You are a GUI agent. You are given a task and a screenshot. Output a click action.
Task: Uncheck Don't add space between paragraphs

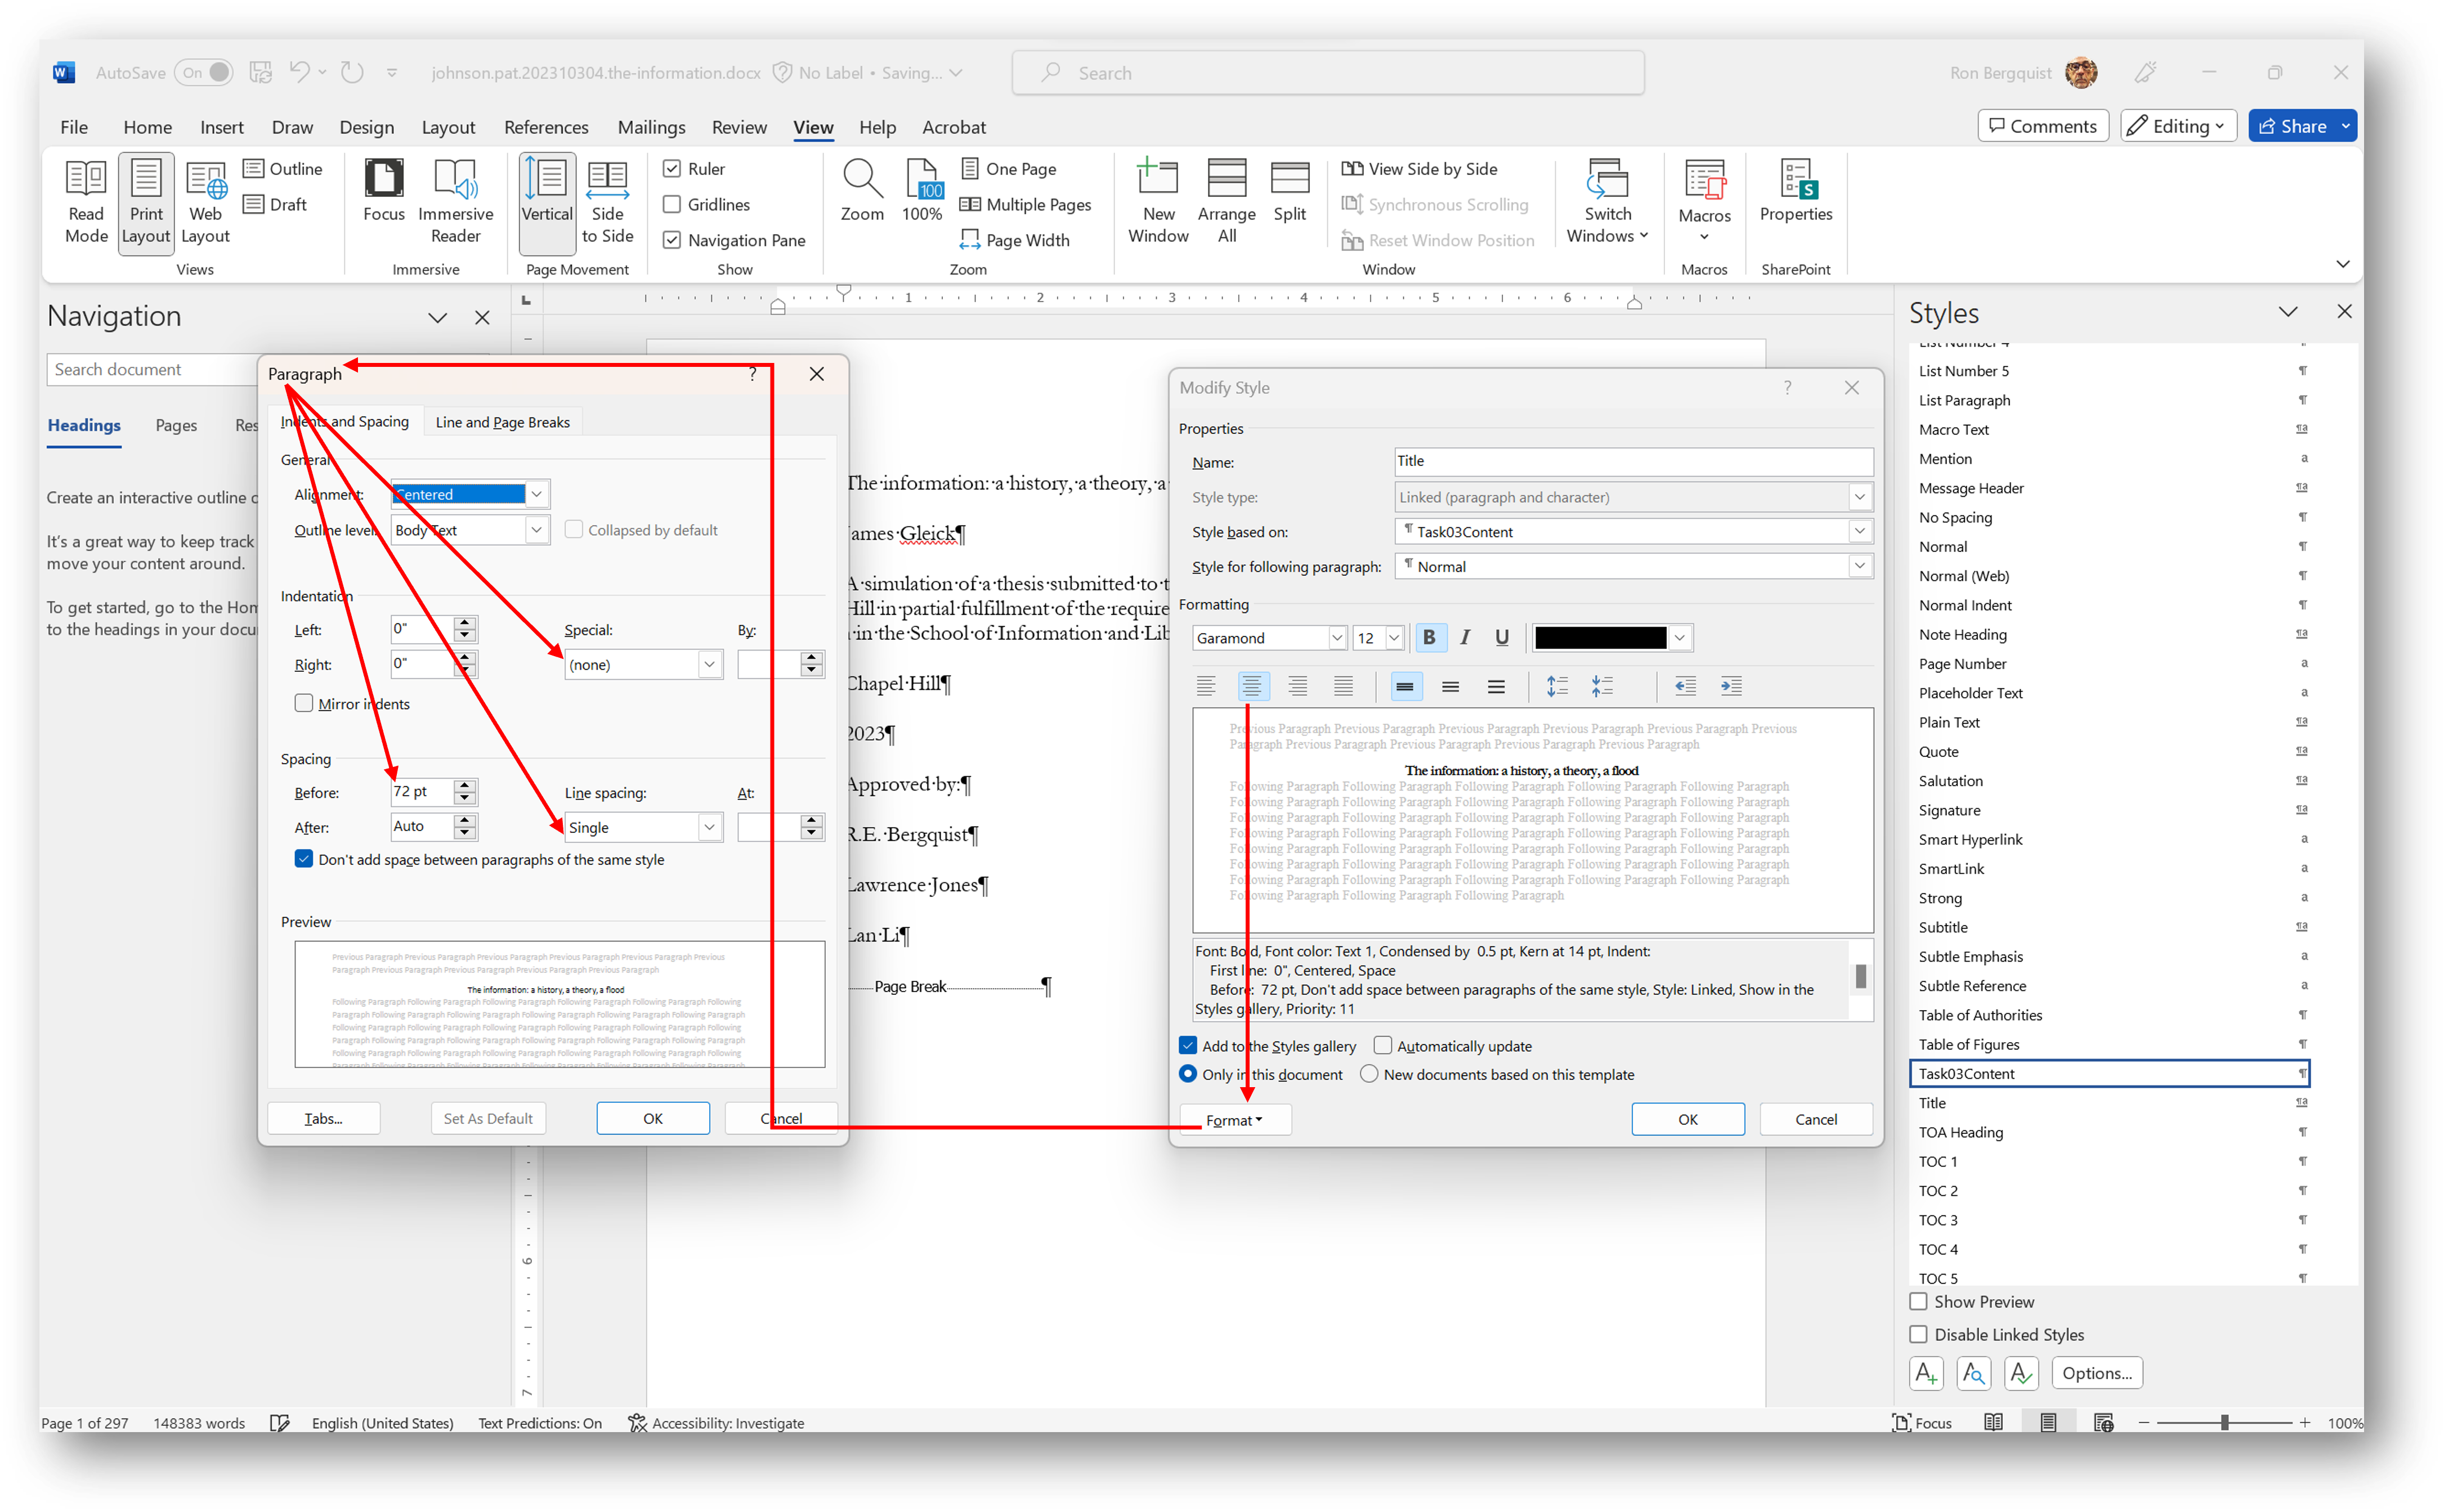303,858
